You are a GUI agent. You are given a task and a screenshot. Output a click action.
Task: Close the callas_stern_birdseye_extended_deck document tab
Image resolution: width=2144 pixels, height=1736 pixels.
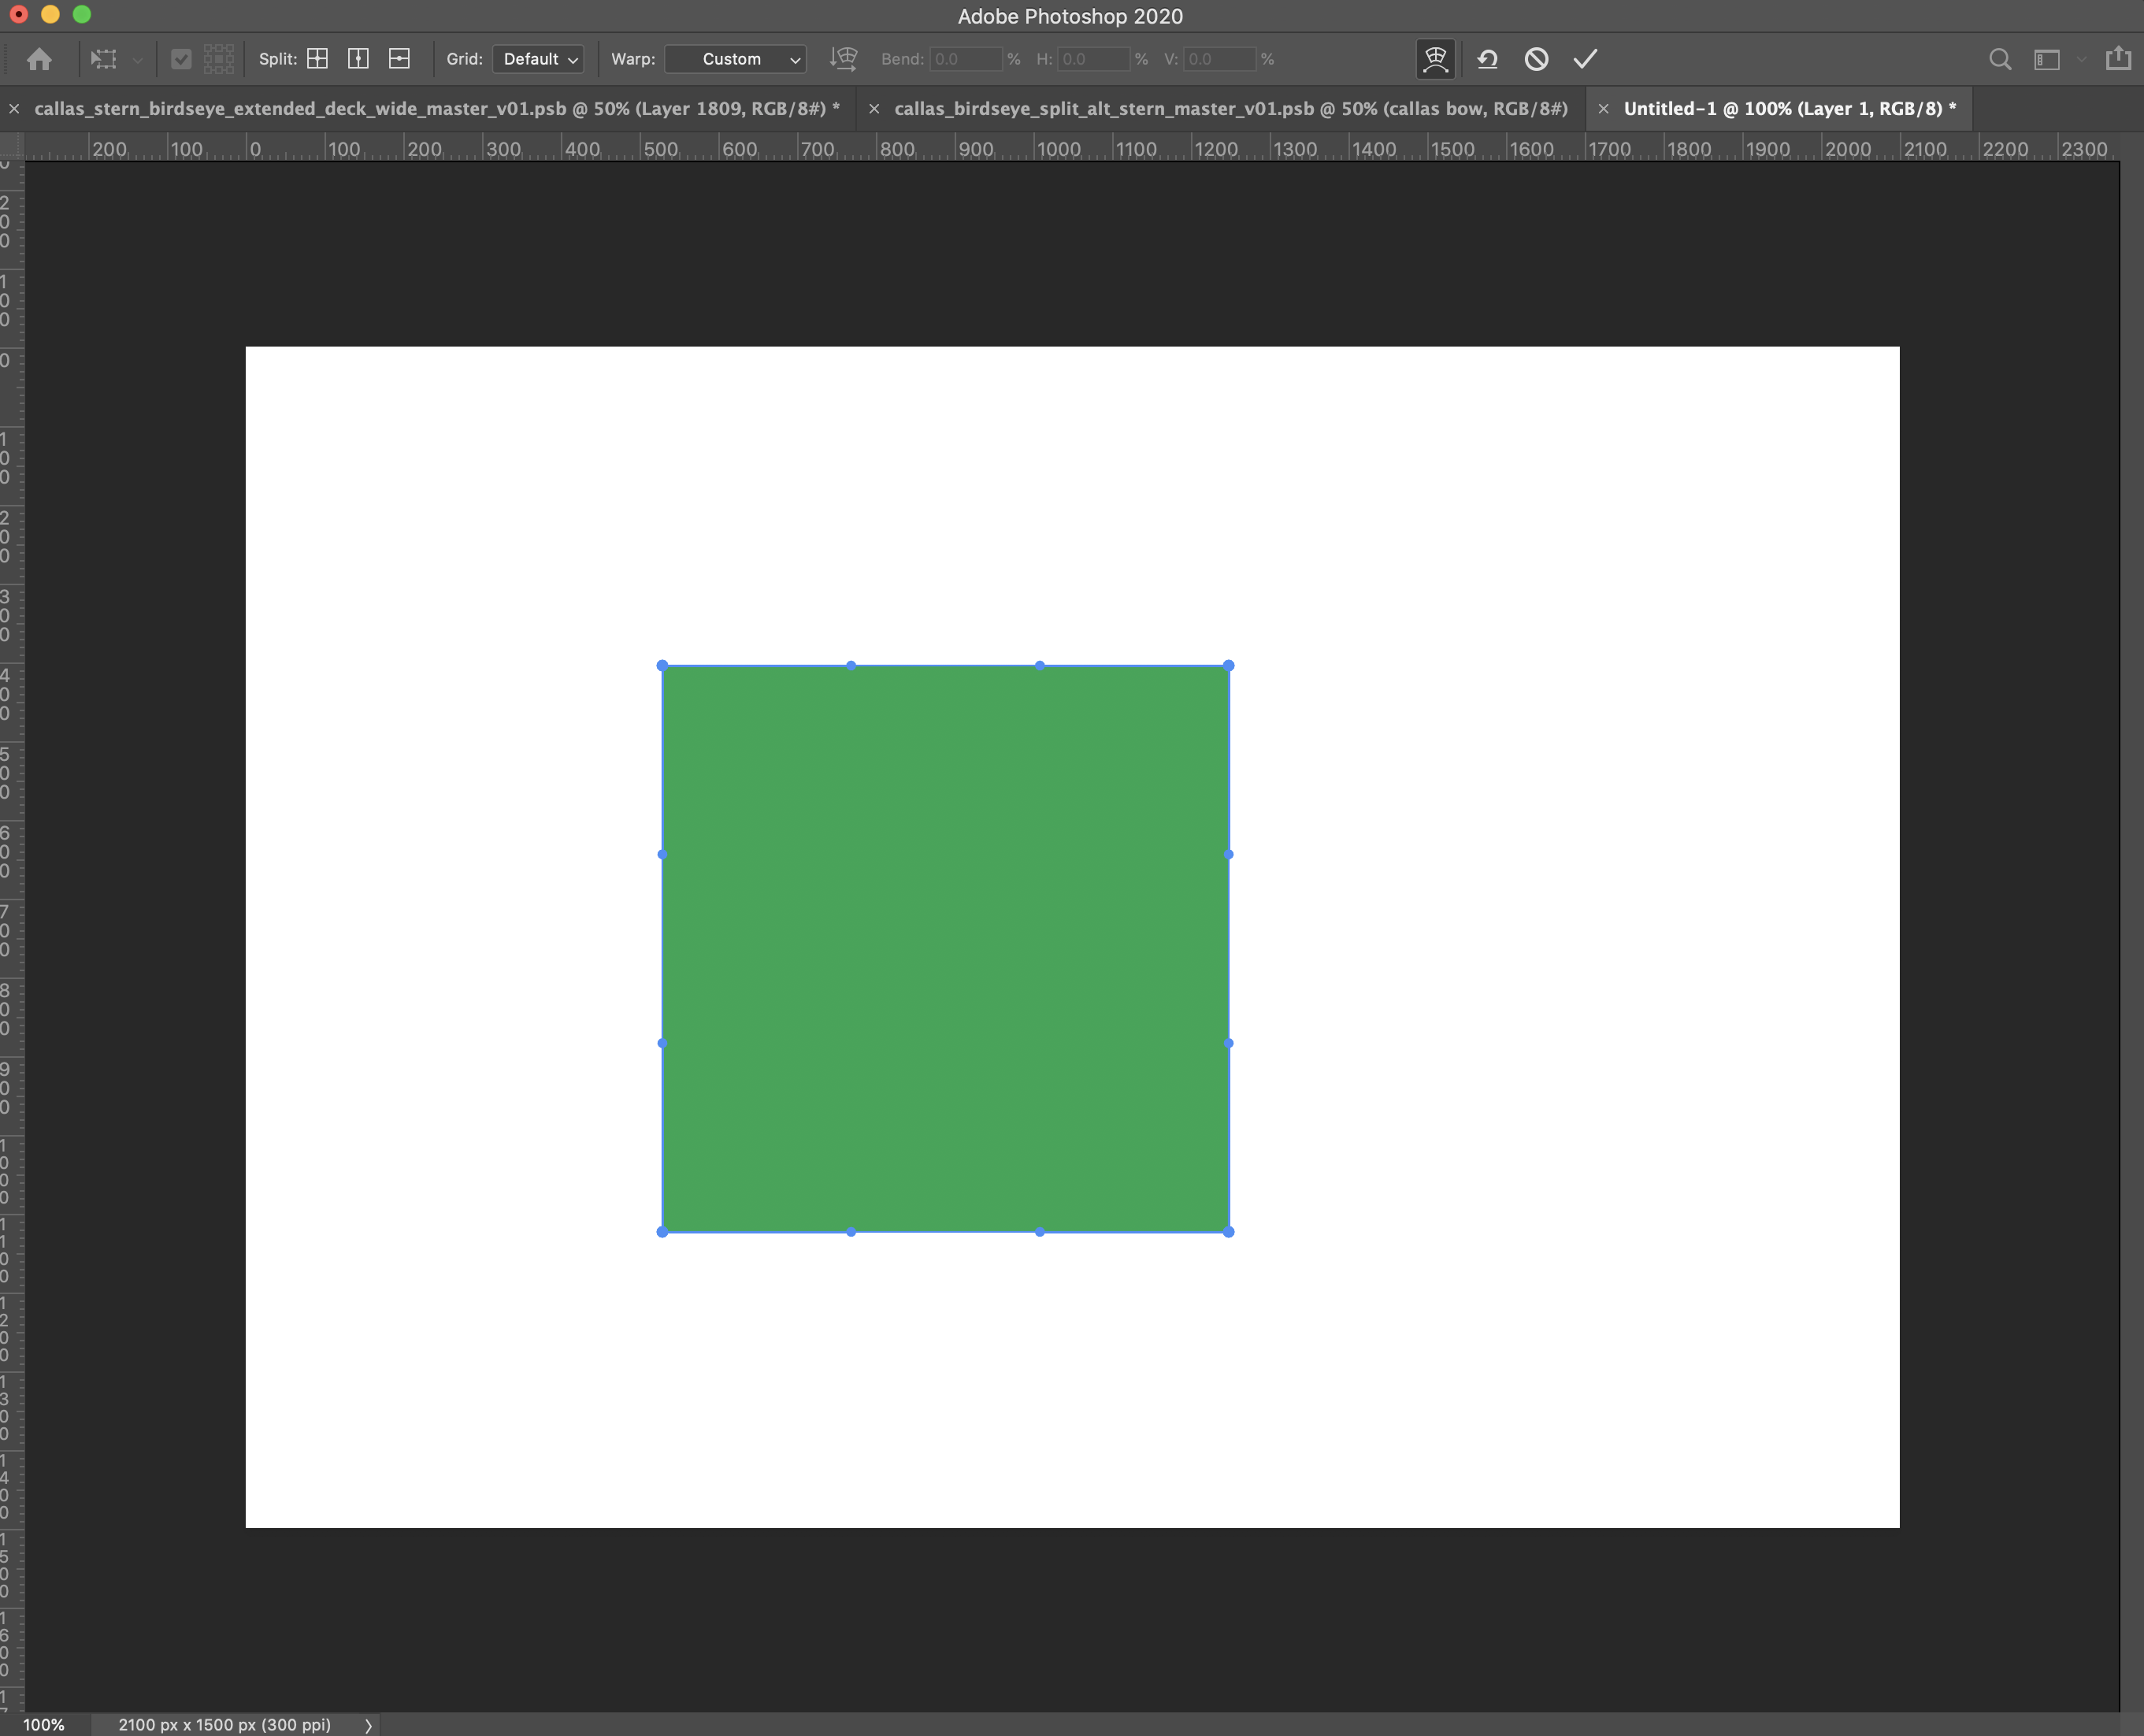(x=14, y=108)
